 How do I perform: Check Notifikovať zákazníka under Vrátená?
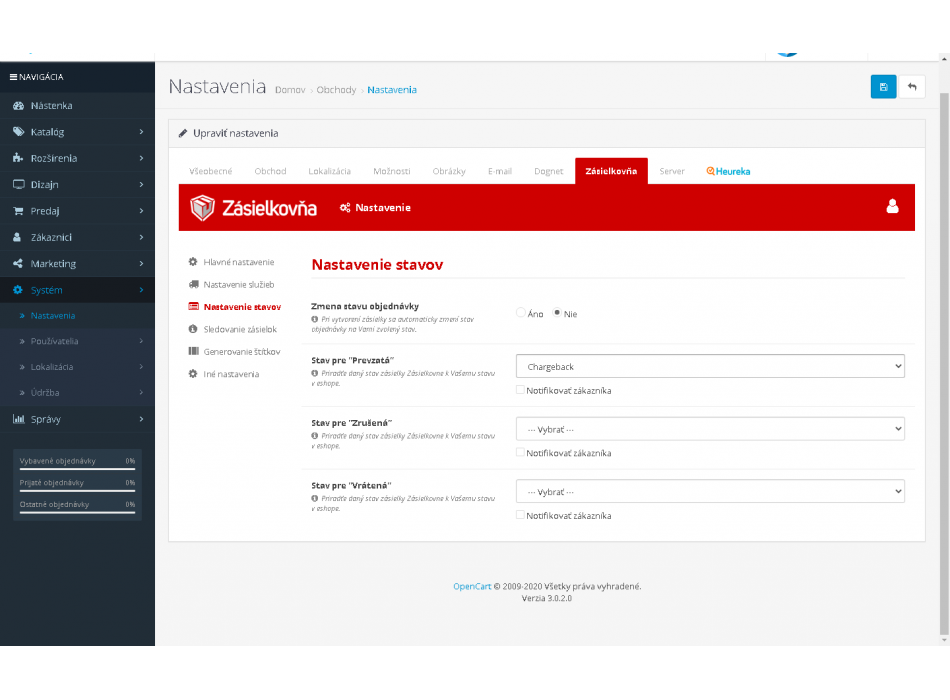520,515
